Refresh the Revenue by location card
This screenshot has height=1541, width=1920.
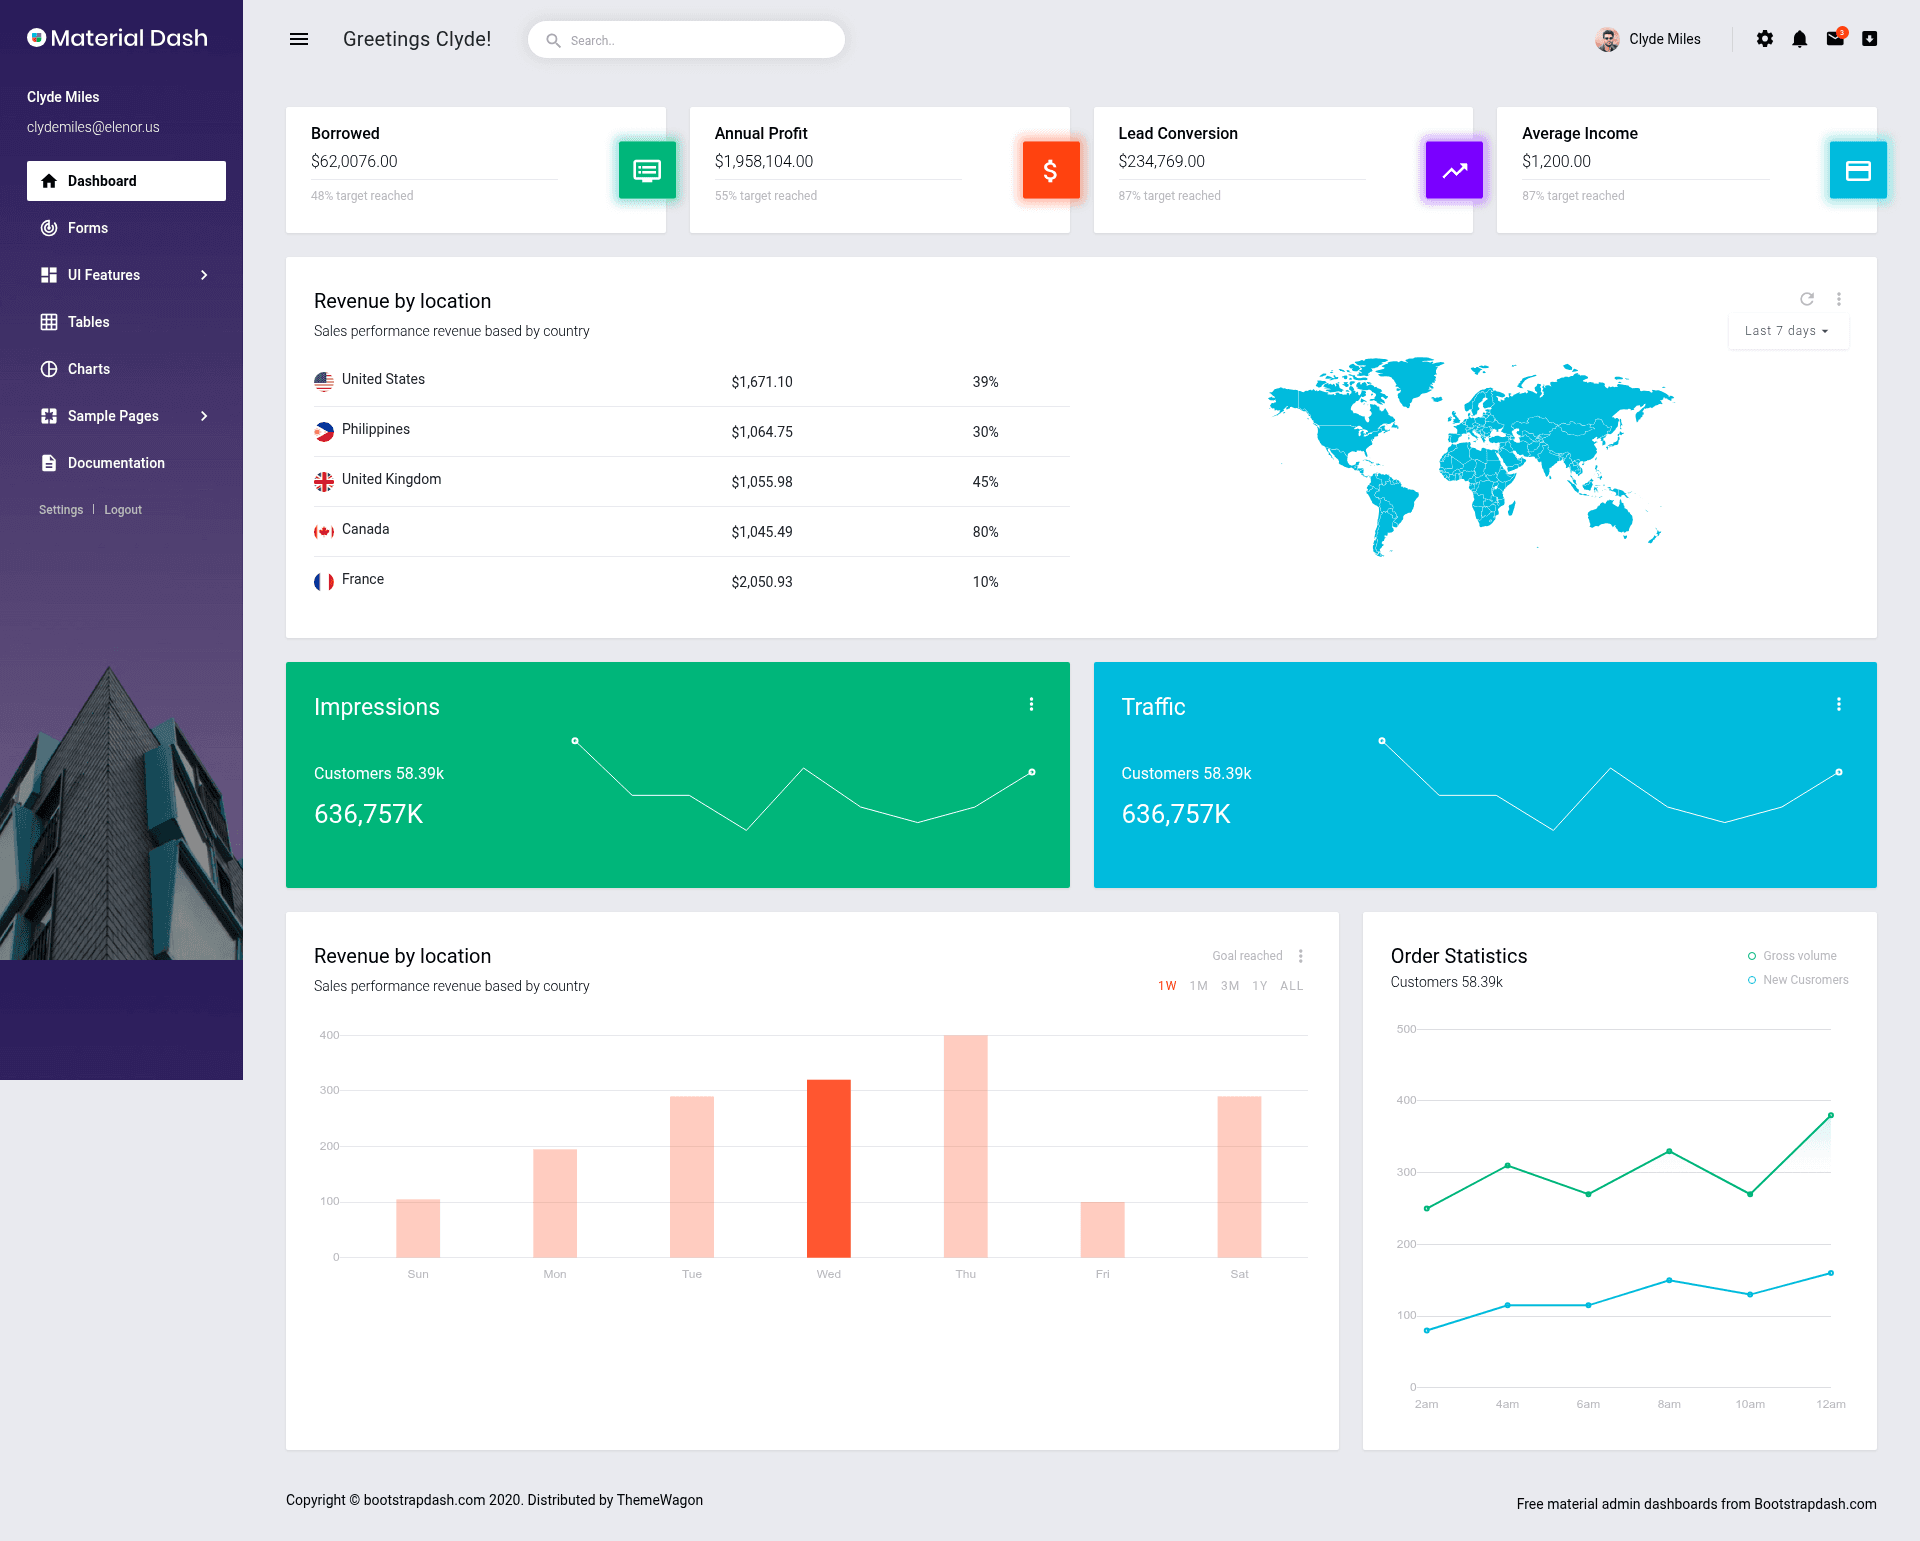[1807, 299]
